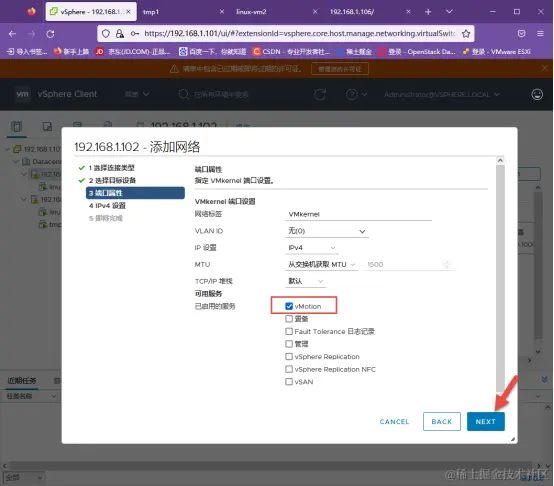This screenshot has height=486, width=554.
Task: Open the 全部 filter dropdown
Action: tap(24, 478)
